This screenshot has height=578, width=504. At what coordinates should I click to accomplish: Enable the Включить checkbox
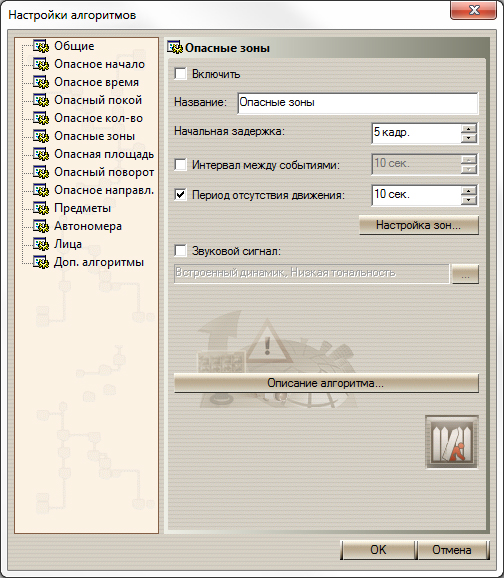[180, 74]
